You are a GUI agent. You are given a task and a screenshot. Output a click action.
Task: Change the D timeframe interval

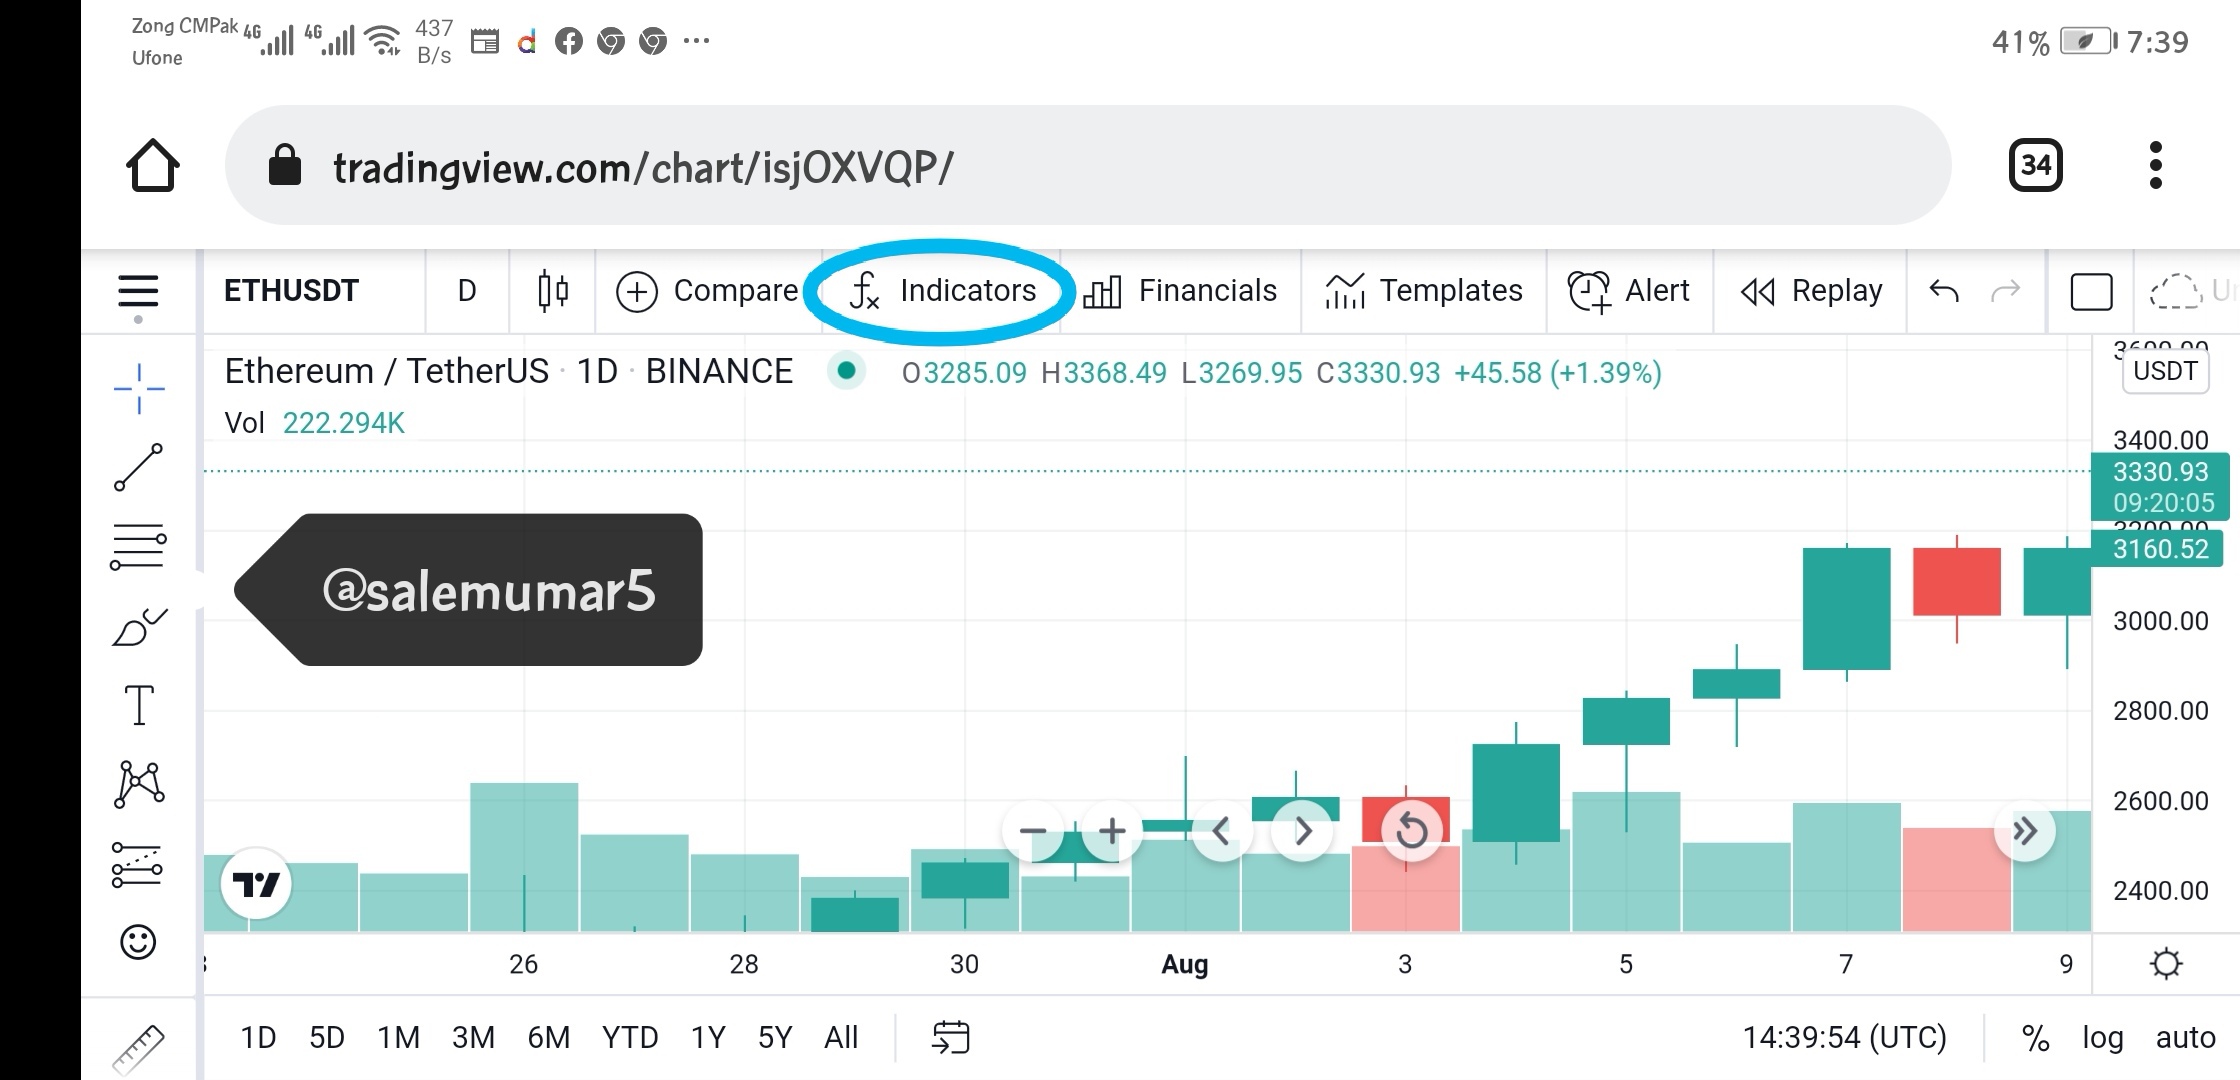pos(467,291)
